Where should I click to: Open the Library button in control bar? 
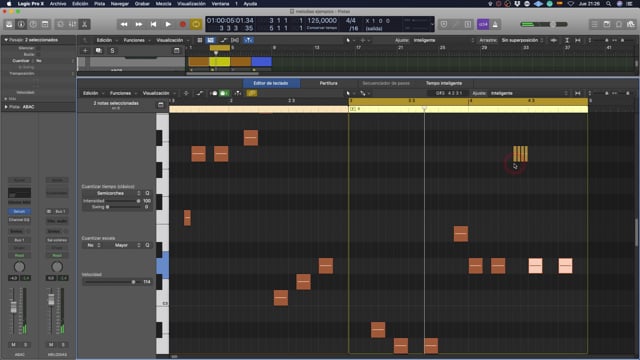(x=9, y=24)
